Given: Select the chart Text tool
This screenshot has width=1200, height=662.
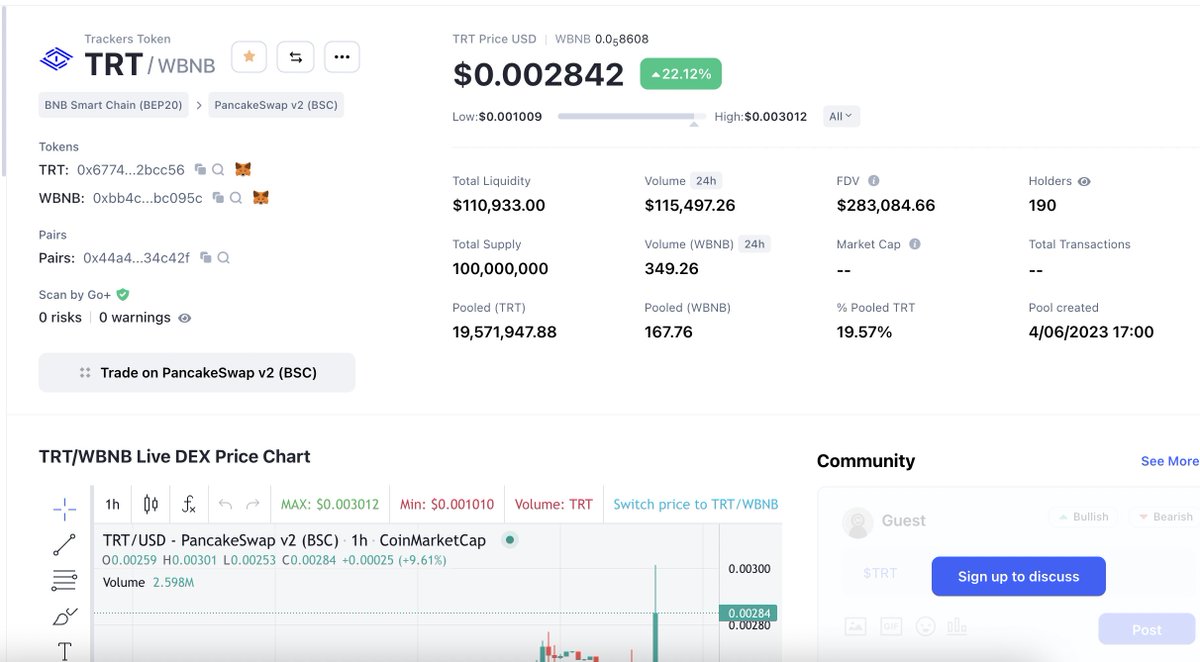Looking at the screenshot, I should 64,651.
